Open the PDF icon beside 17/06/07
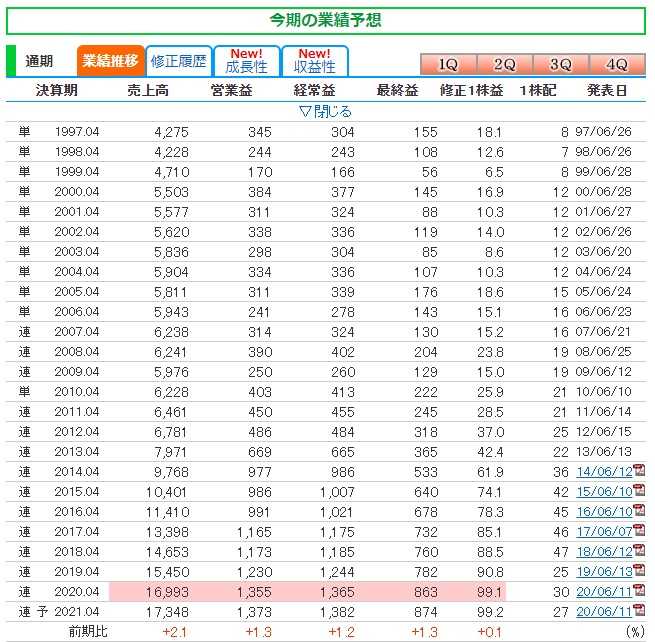655x642 pixels. tap(639, 531)
